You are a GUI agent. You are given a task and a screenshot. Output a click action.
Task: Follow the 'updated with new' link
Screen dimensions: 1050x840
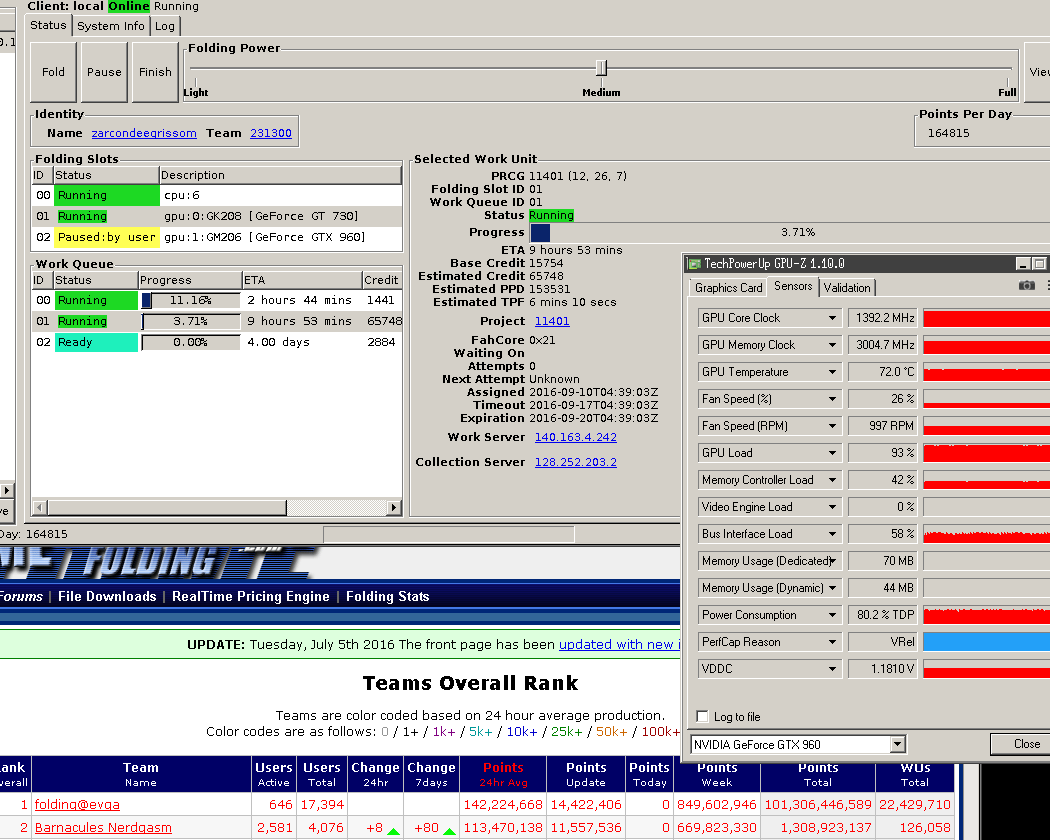point(619,644)
